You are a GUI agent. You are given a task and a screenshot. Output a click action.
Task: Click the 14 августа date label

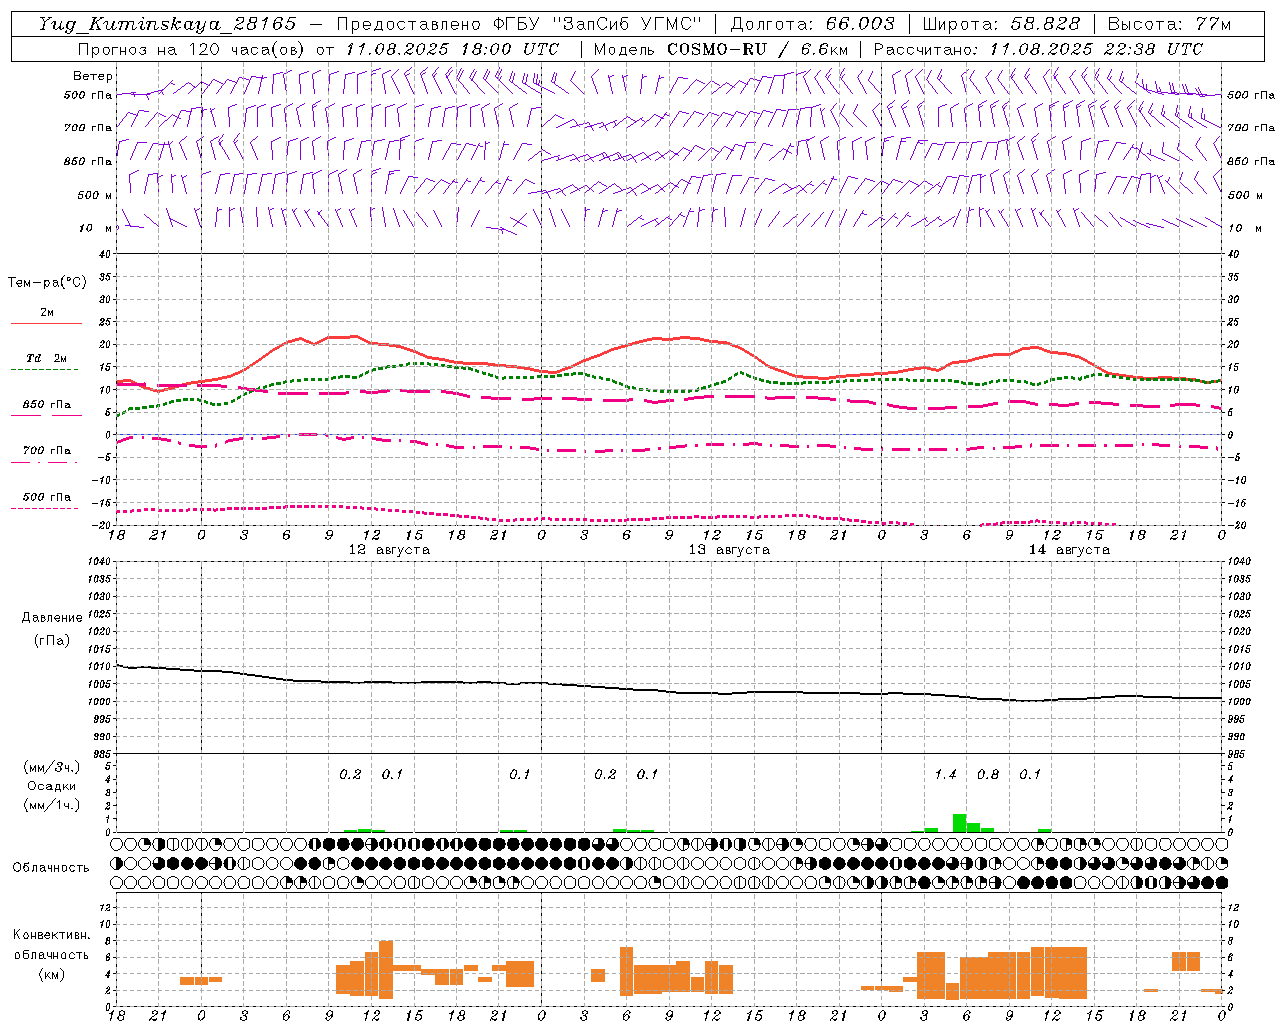[1069, 550]
